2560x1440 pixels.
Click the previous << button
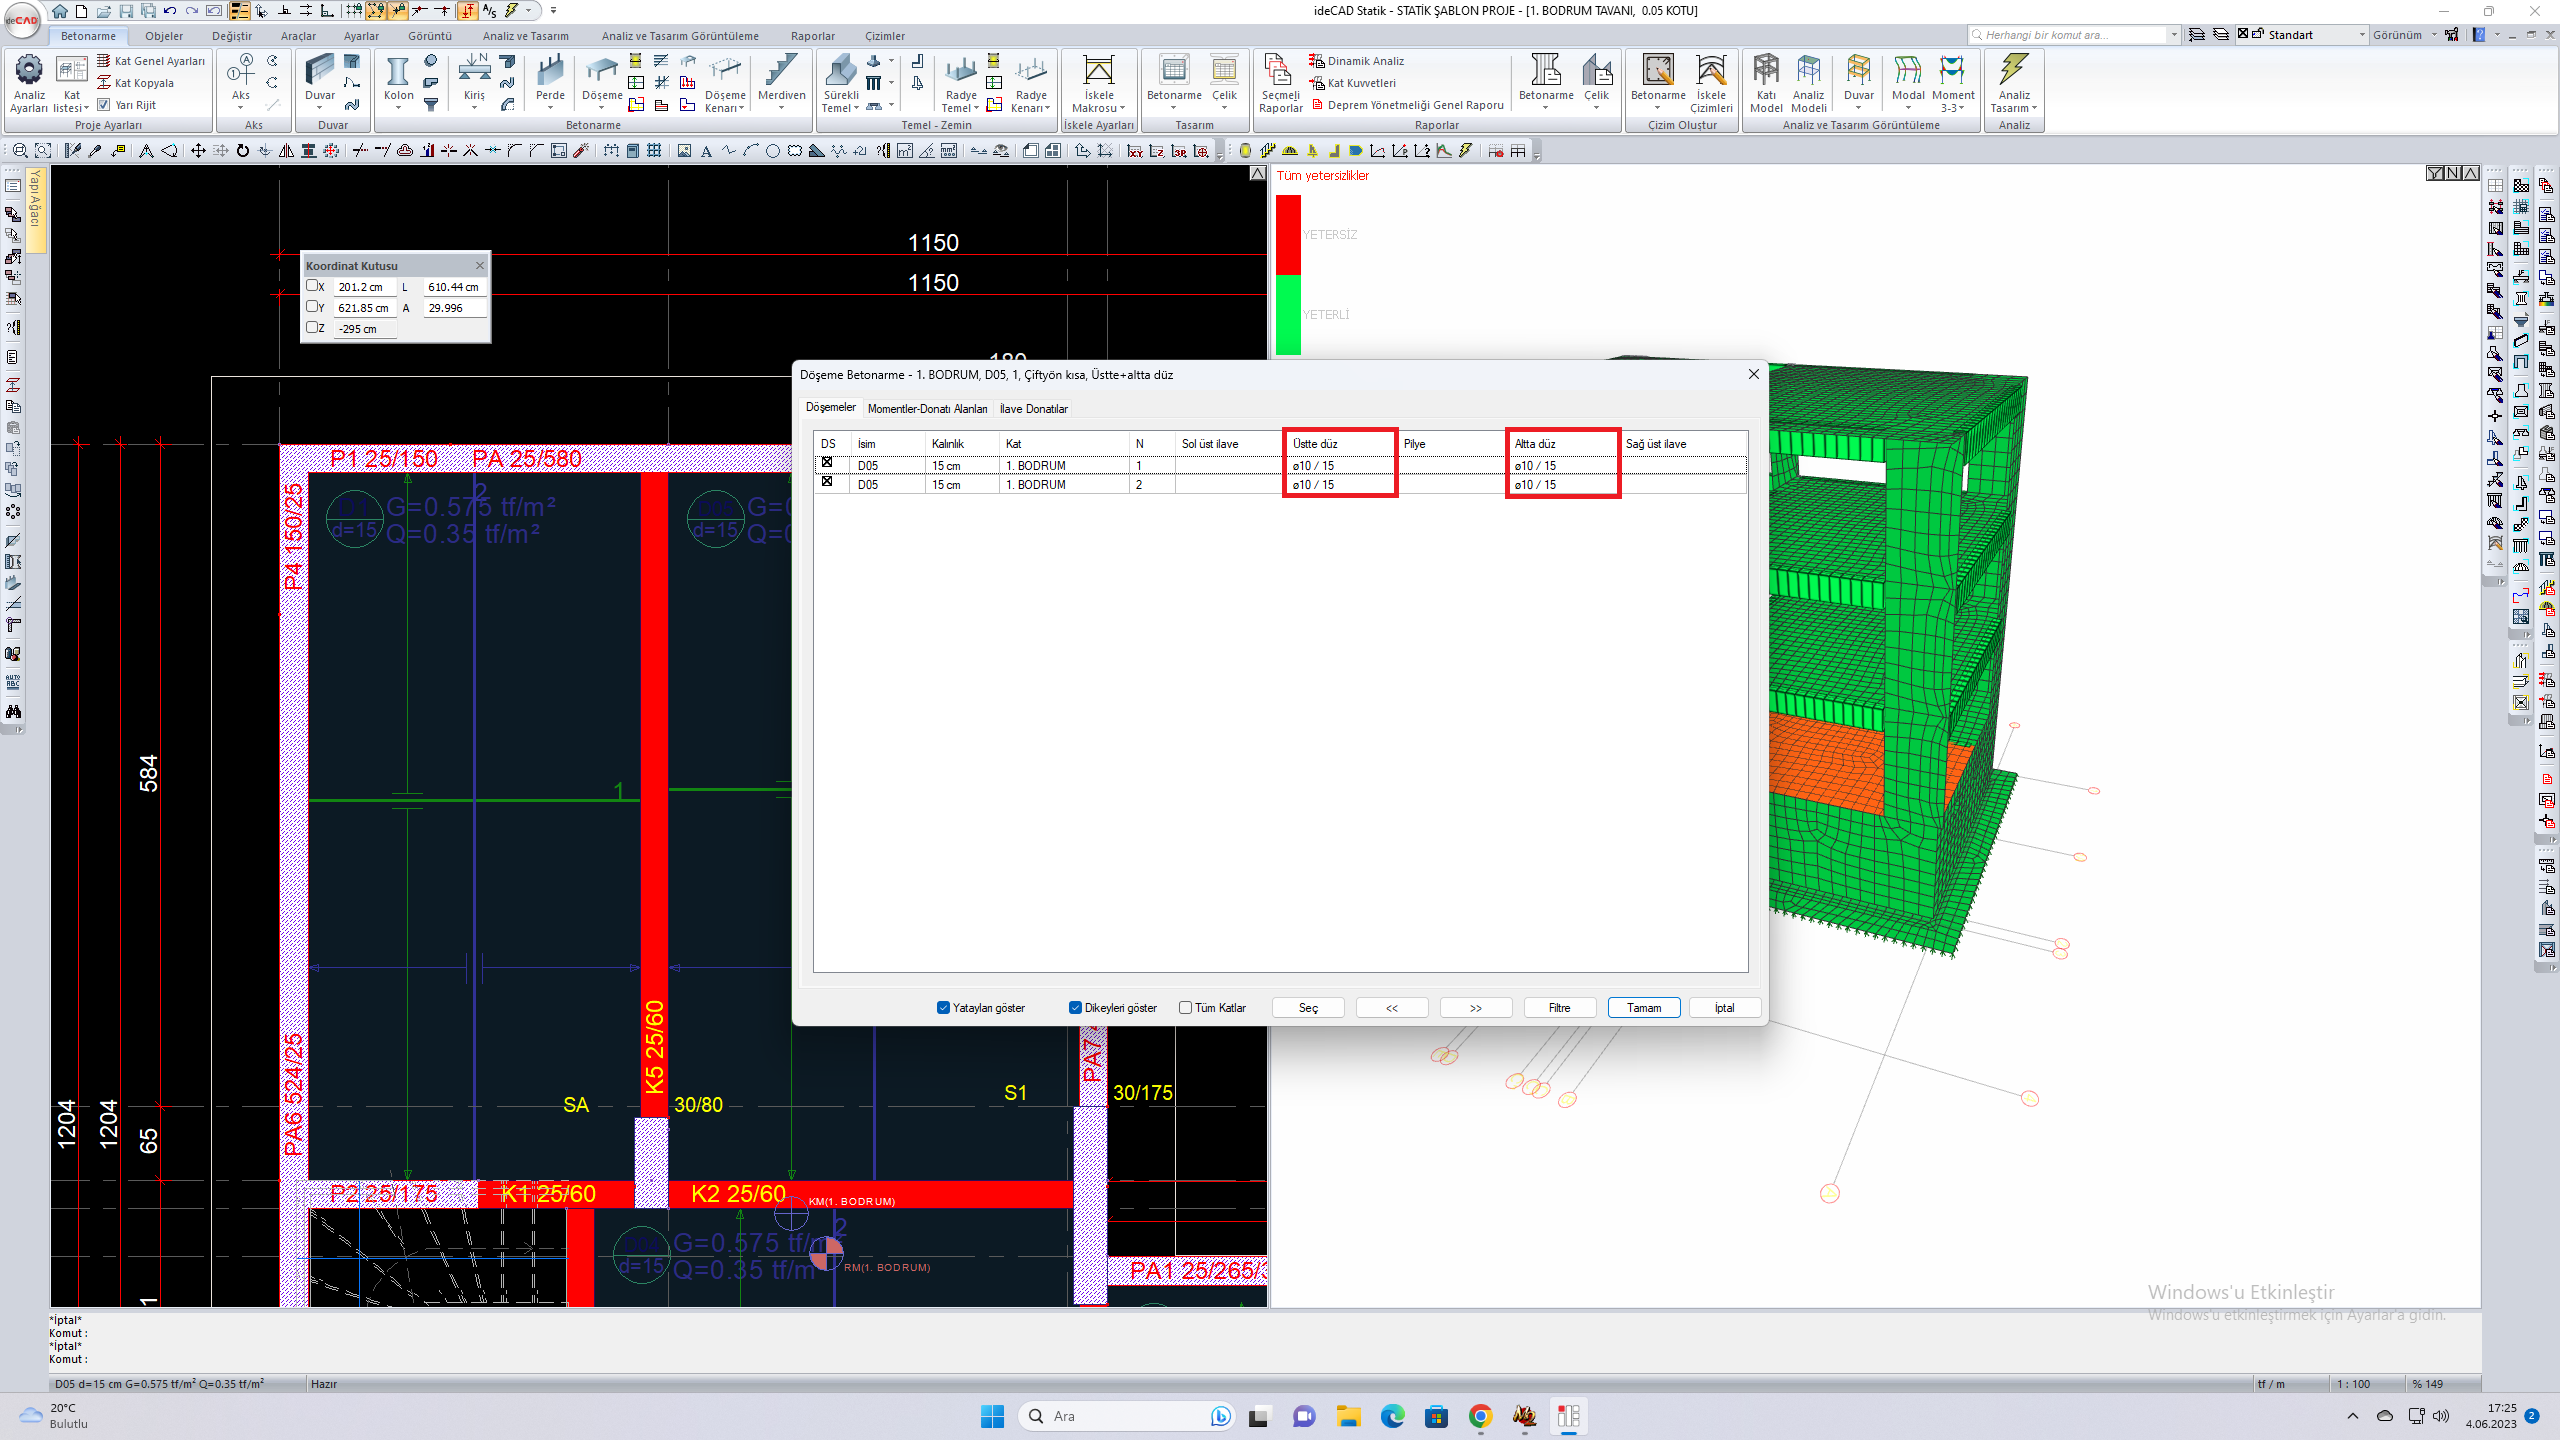point(1391,1007)
